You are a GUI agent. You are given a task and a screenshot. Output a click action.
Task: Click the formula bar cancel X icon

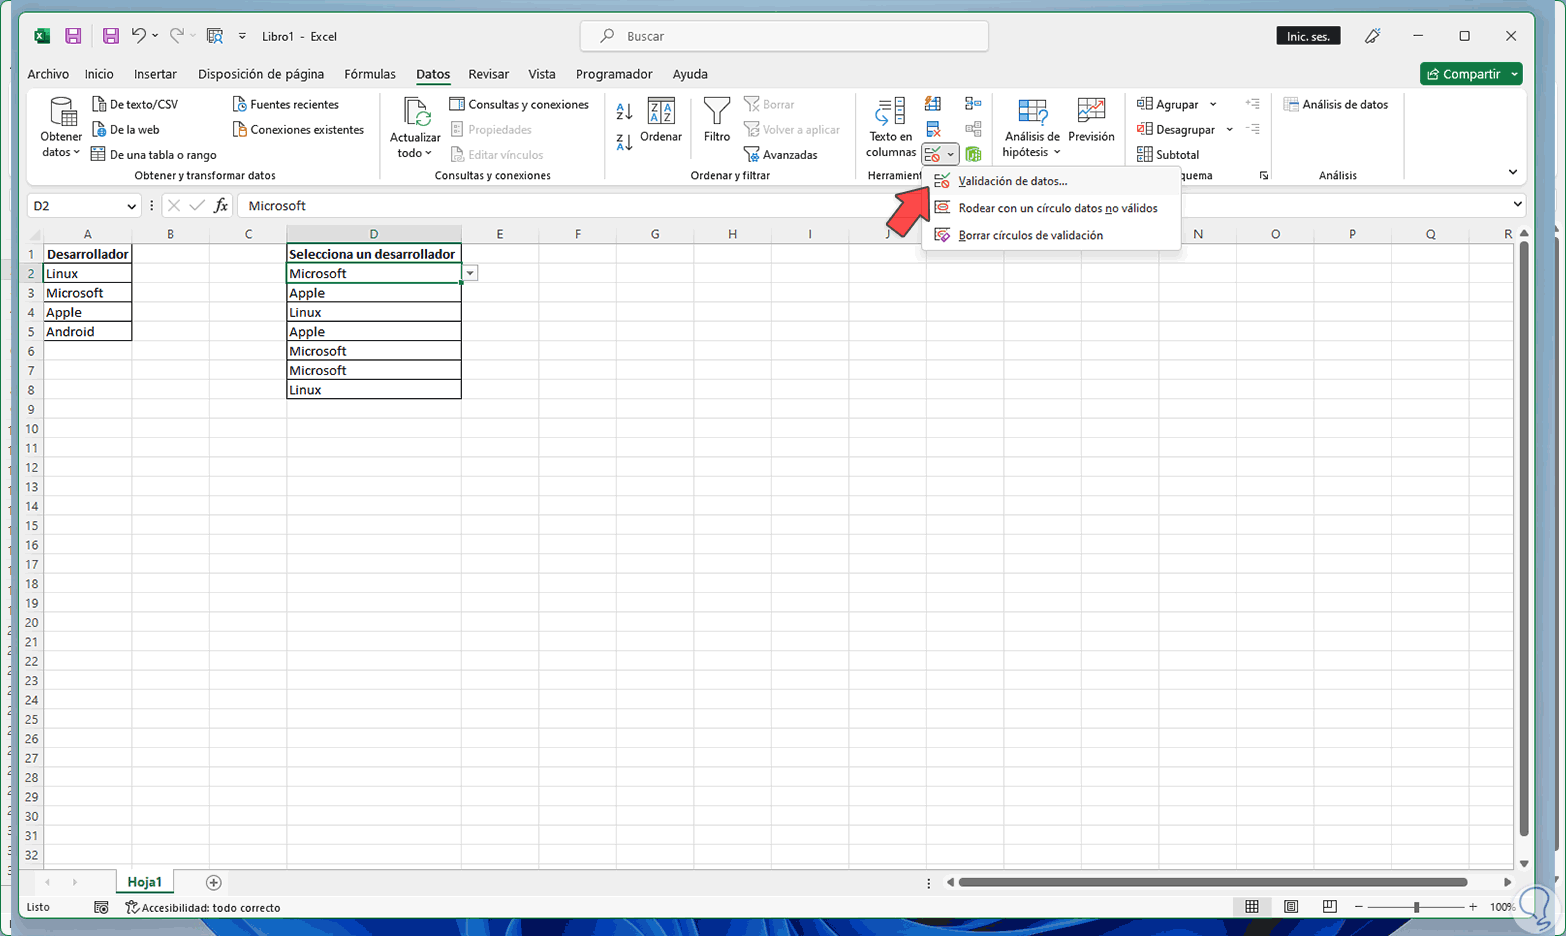(x=174, y=206)
